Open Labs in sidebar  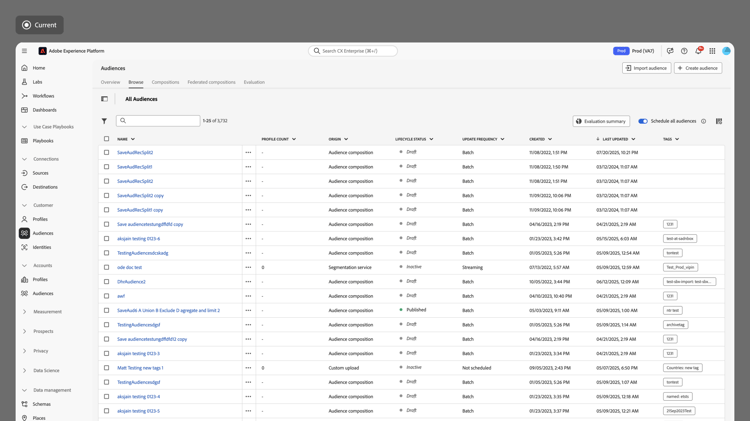coord(37,82)
